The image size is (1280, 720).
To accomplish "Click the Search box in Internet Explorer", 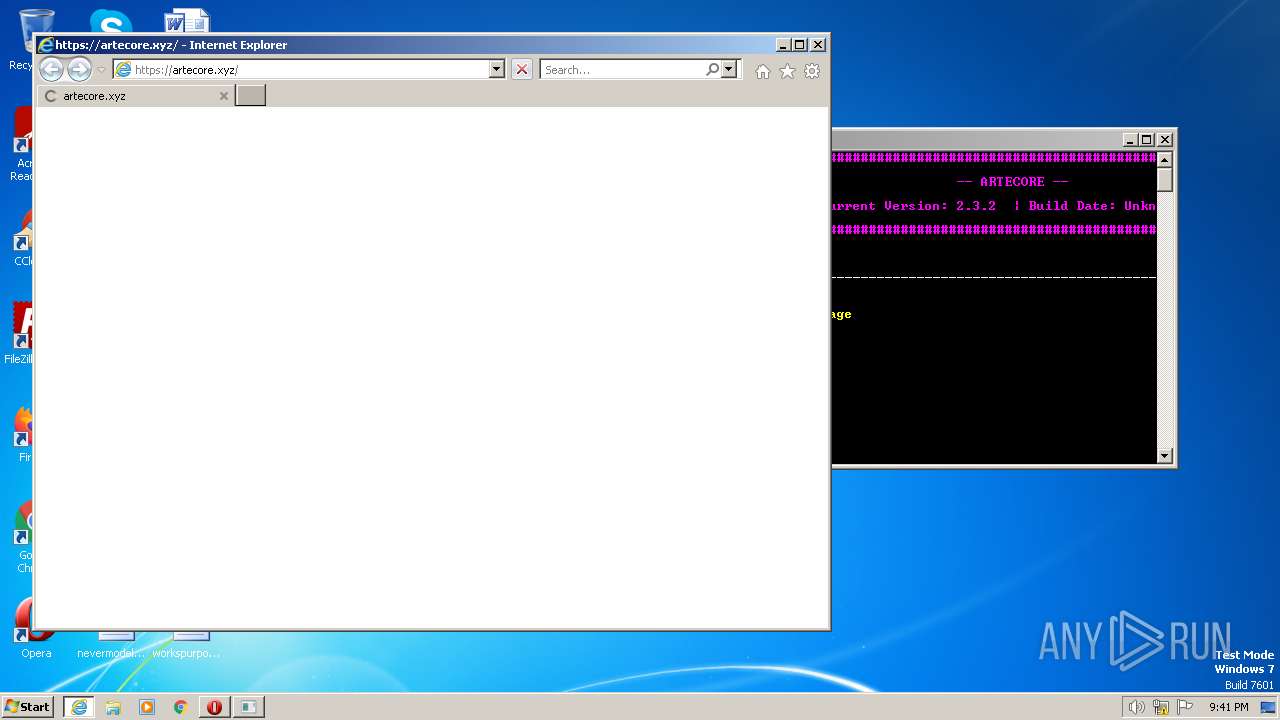I will [x=622, y=70].
